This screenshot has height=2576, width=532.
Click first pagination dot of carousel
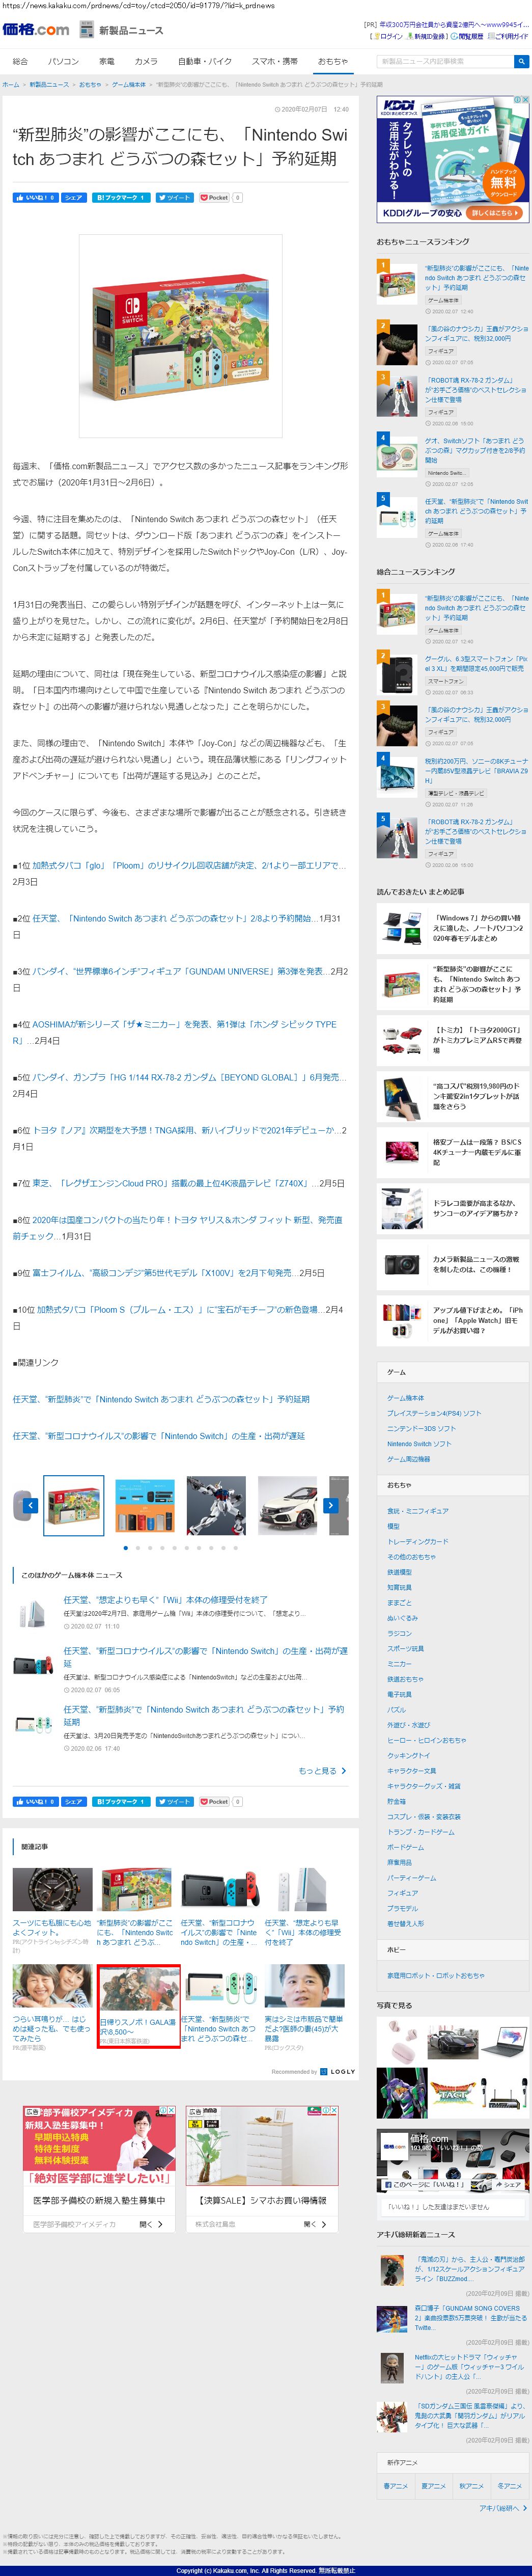click(x=125, y=1548)
